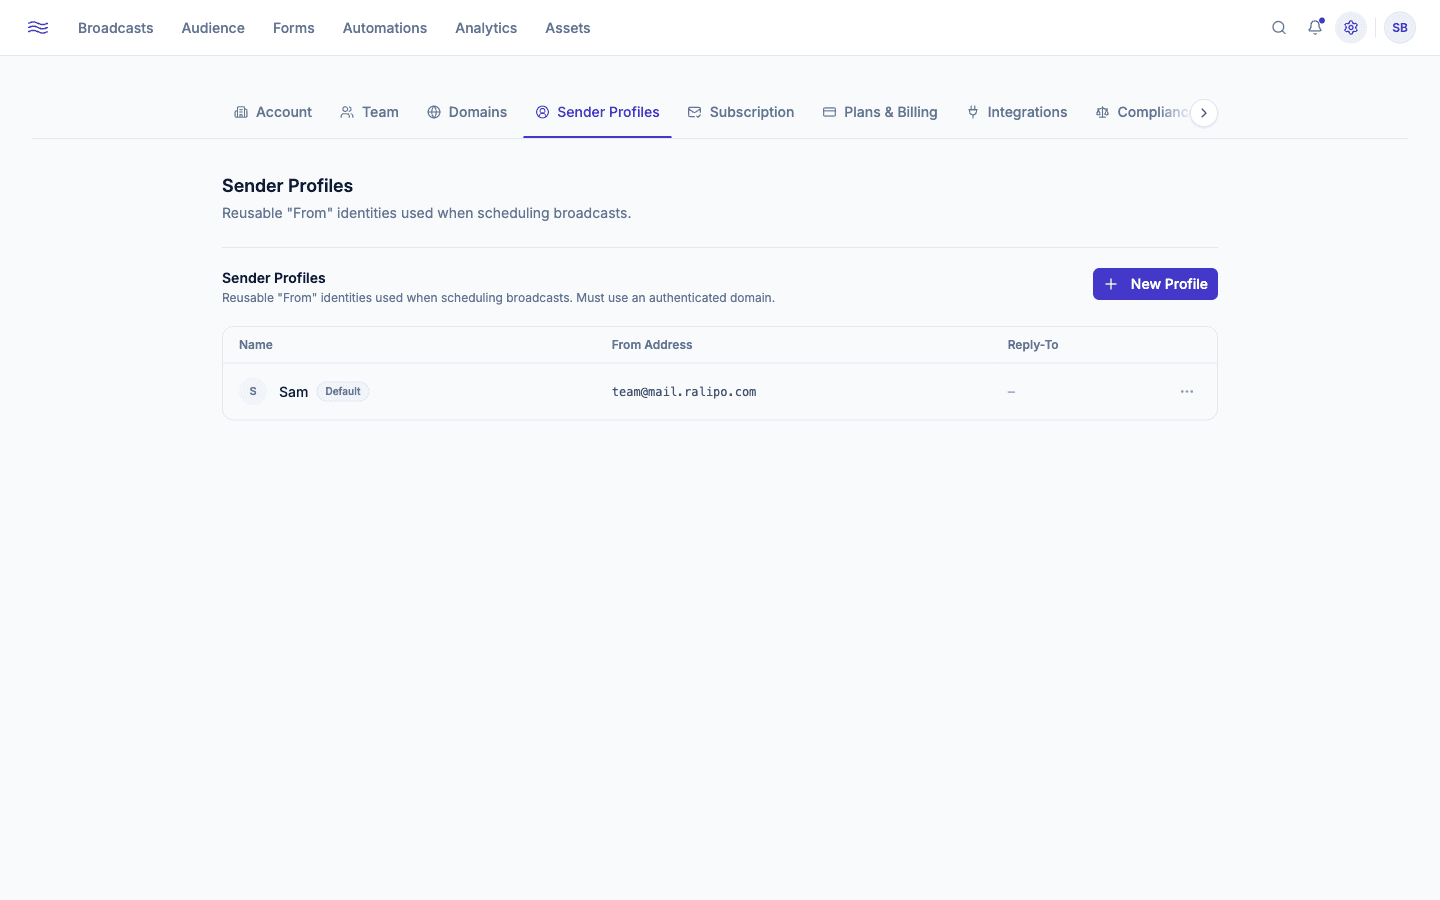Viewport: 1440px width, 900px height.
Task: Select the Sender Profiles tab
Action: pos(597,112)
